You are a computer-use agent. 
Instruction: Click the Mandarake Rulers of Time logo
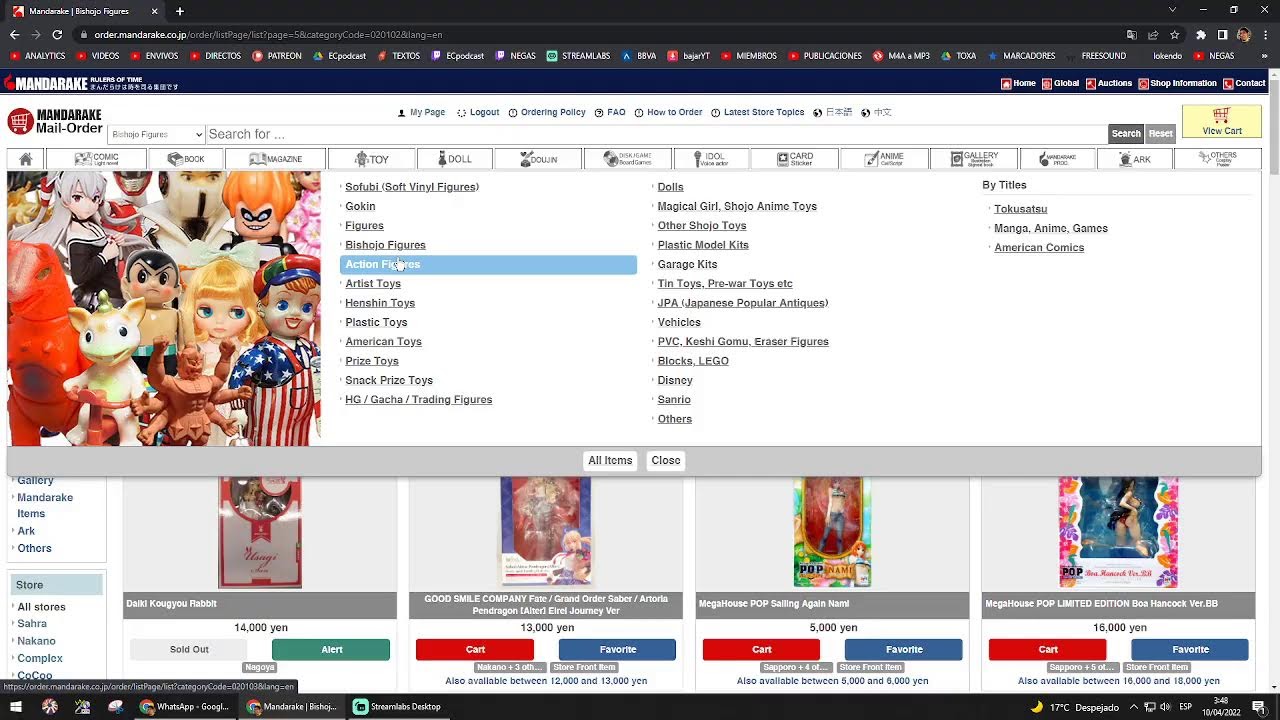coord(90,83)
